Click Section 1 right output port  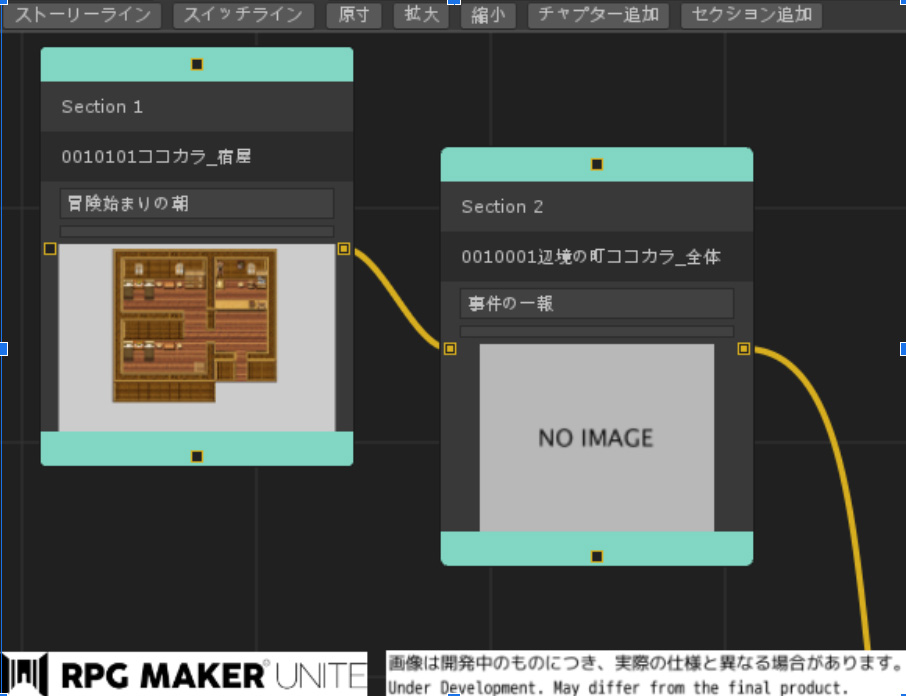pyautogui.click(x=344, y=248)
